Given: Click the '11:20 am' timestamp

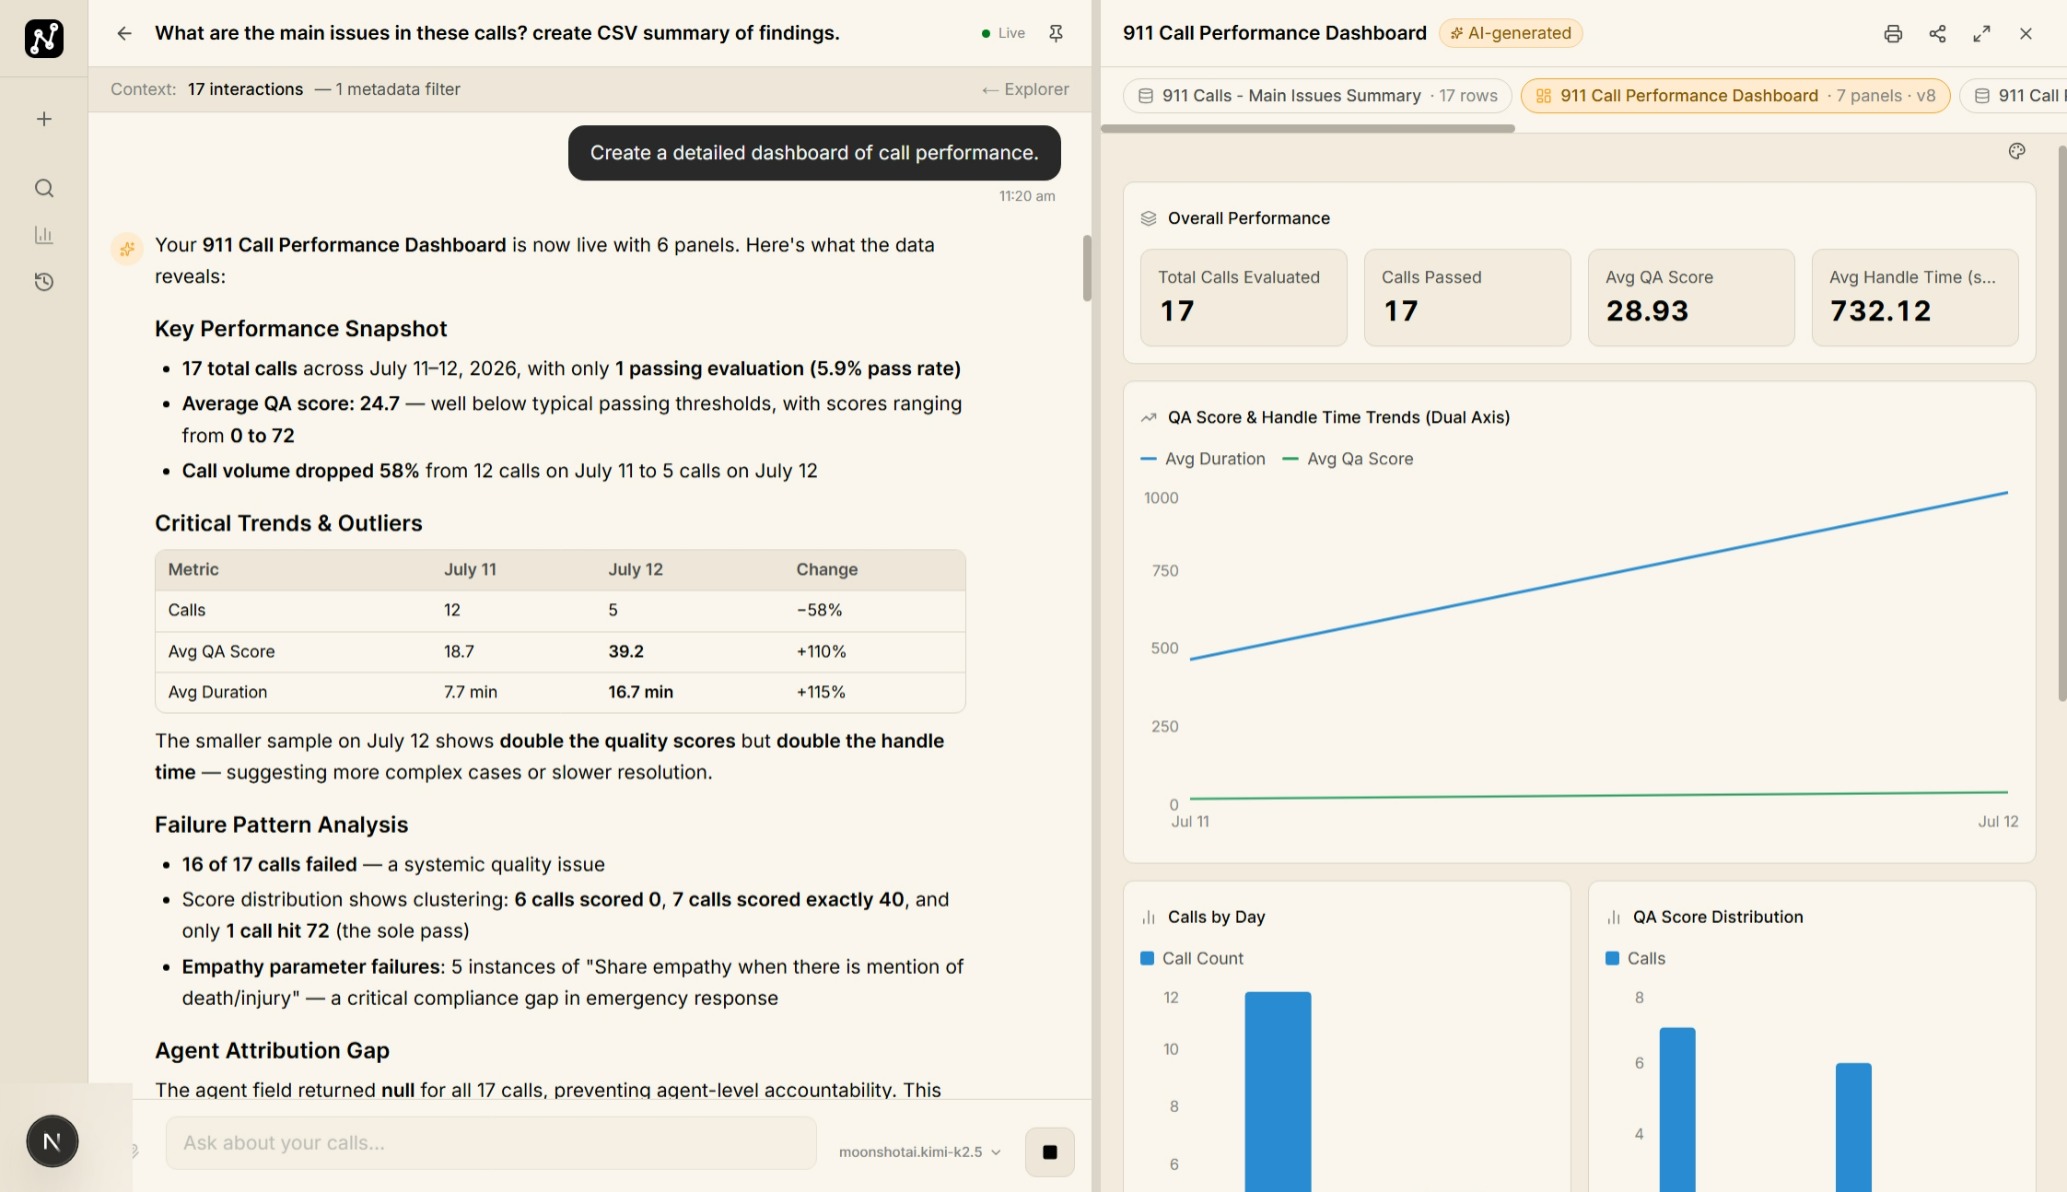Looking at the screenshot, I should [1027, 196].
